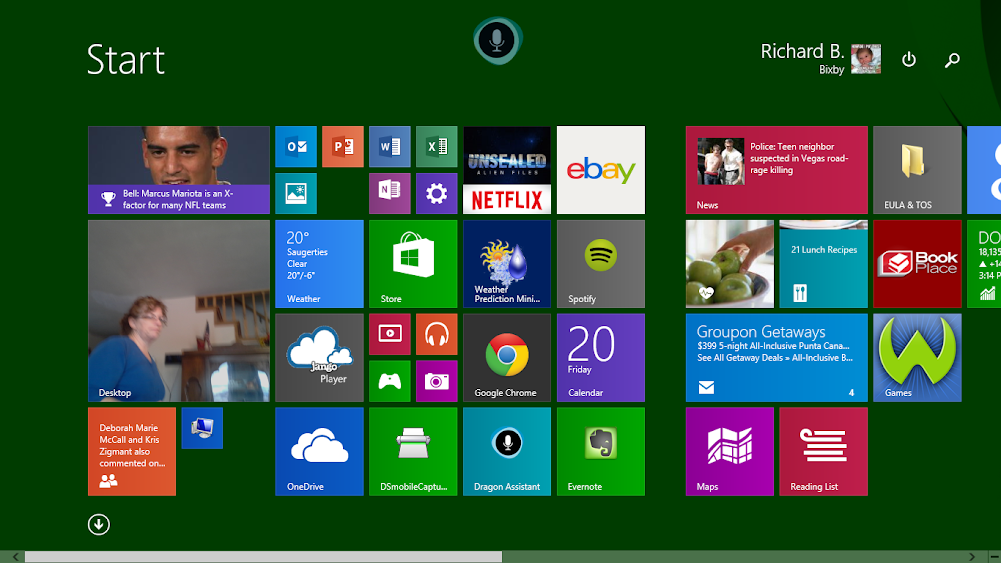Launch the Spotify tile

tap(601, 264)
